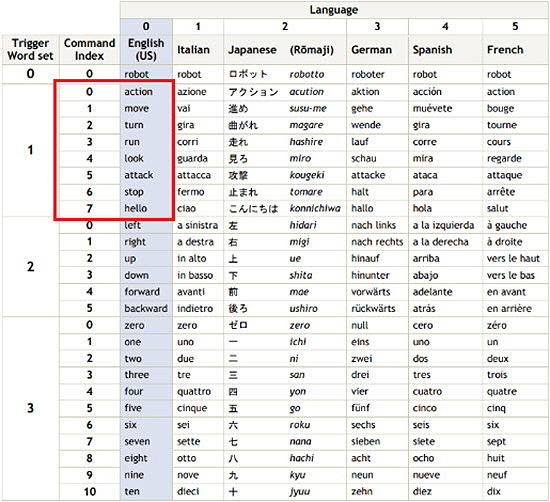
Task: Click the 'Japanese' column header
Action: click(x=252, y=50)
